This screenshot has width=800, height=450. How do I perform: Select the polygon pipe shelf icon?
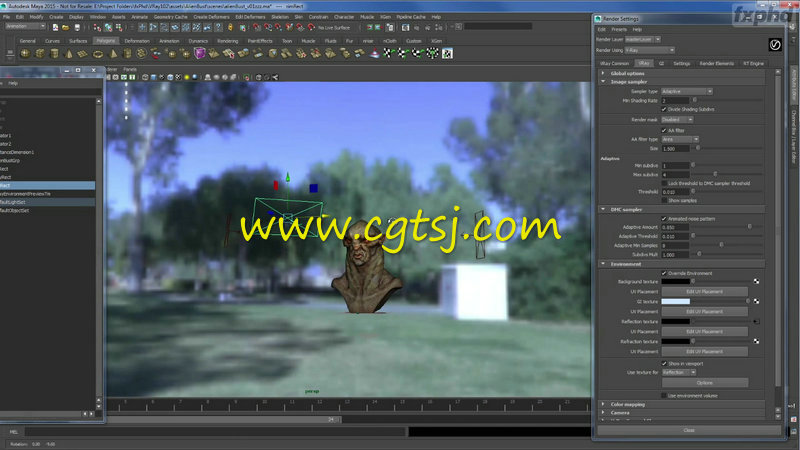(127, 53)
